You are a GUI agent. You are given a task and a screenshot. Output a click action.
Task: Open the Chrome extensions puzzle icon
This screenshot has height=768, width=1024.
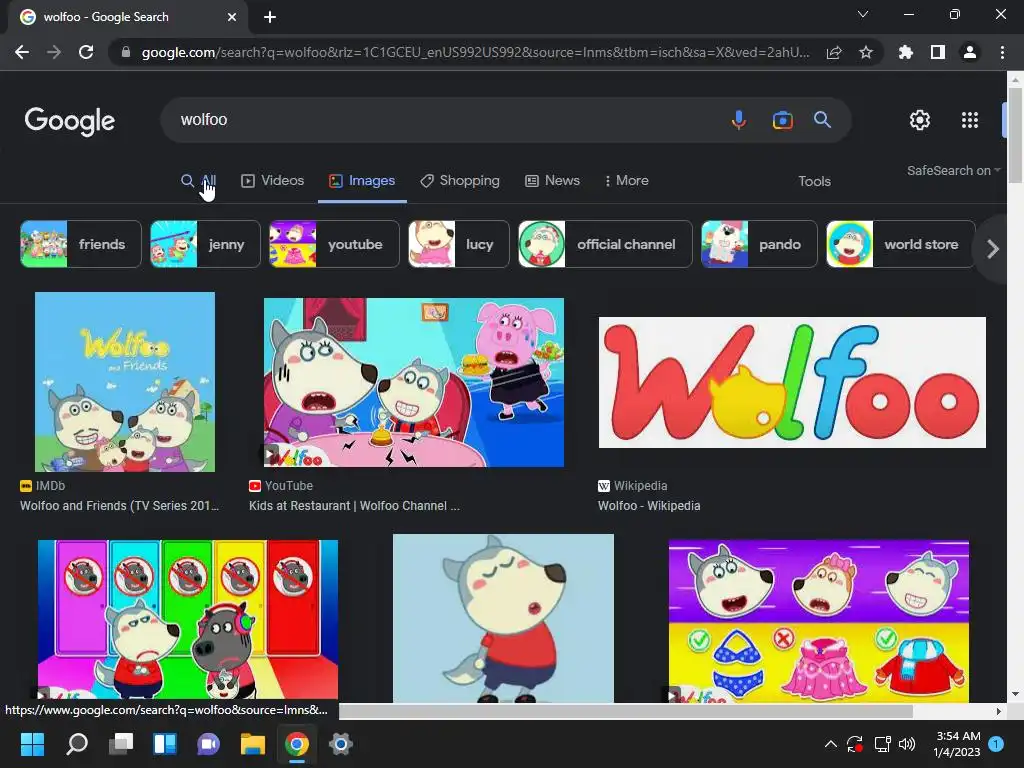[x=906, y=52]
